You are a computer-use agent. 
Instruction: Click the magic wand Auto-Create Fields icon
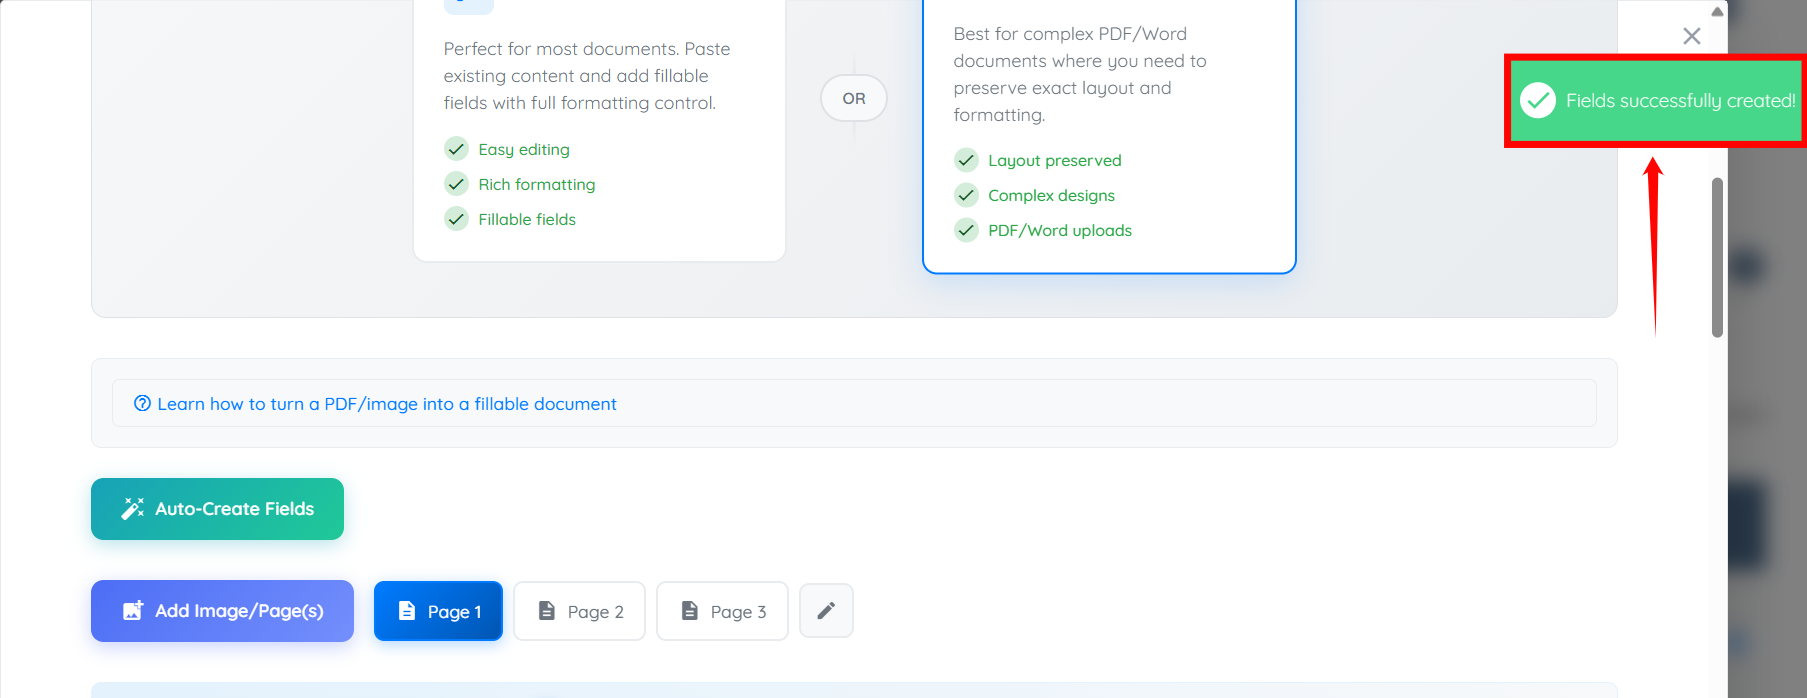coord(133,509)
